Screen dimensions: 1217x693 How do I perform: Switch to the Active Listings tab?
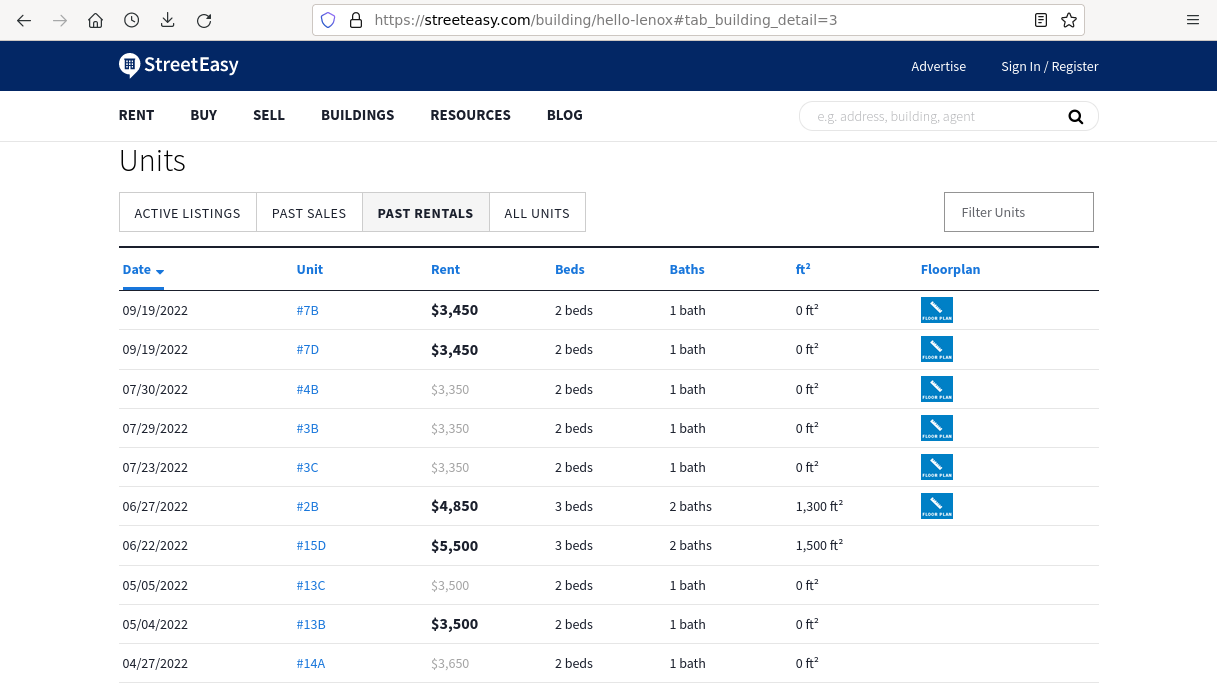click(187, 213)
